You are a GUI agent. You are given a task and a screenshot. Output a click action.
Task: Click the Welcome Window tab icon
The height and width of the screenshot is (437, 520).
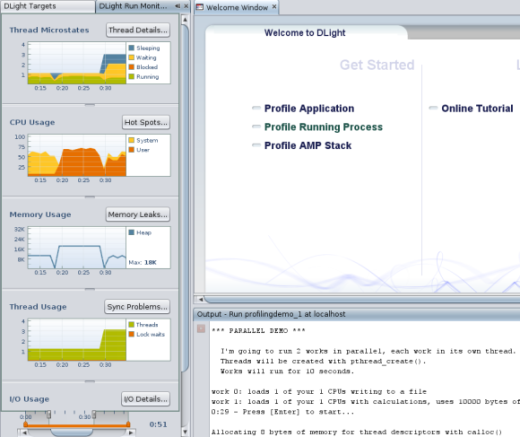(x=200, y=7)
